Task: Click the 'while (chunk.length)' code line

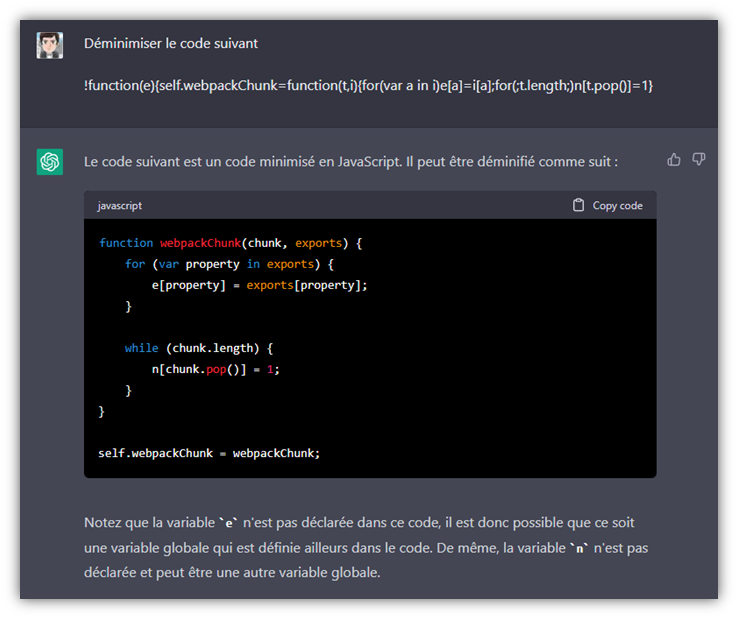Action: 199,348
